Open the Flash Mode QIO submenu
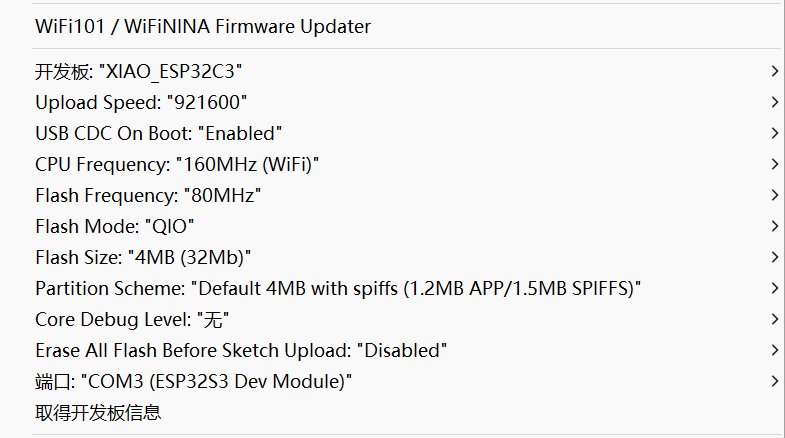Viewport: 785px width, 438px height. click(114, 226)
